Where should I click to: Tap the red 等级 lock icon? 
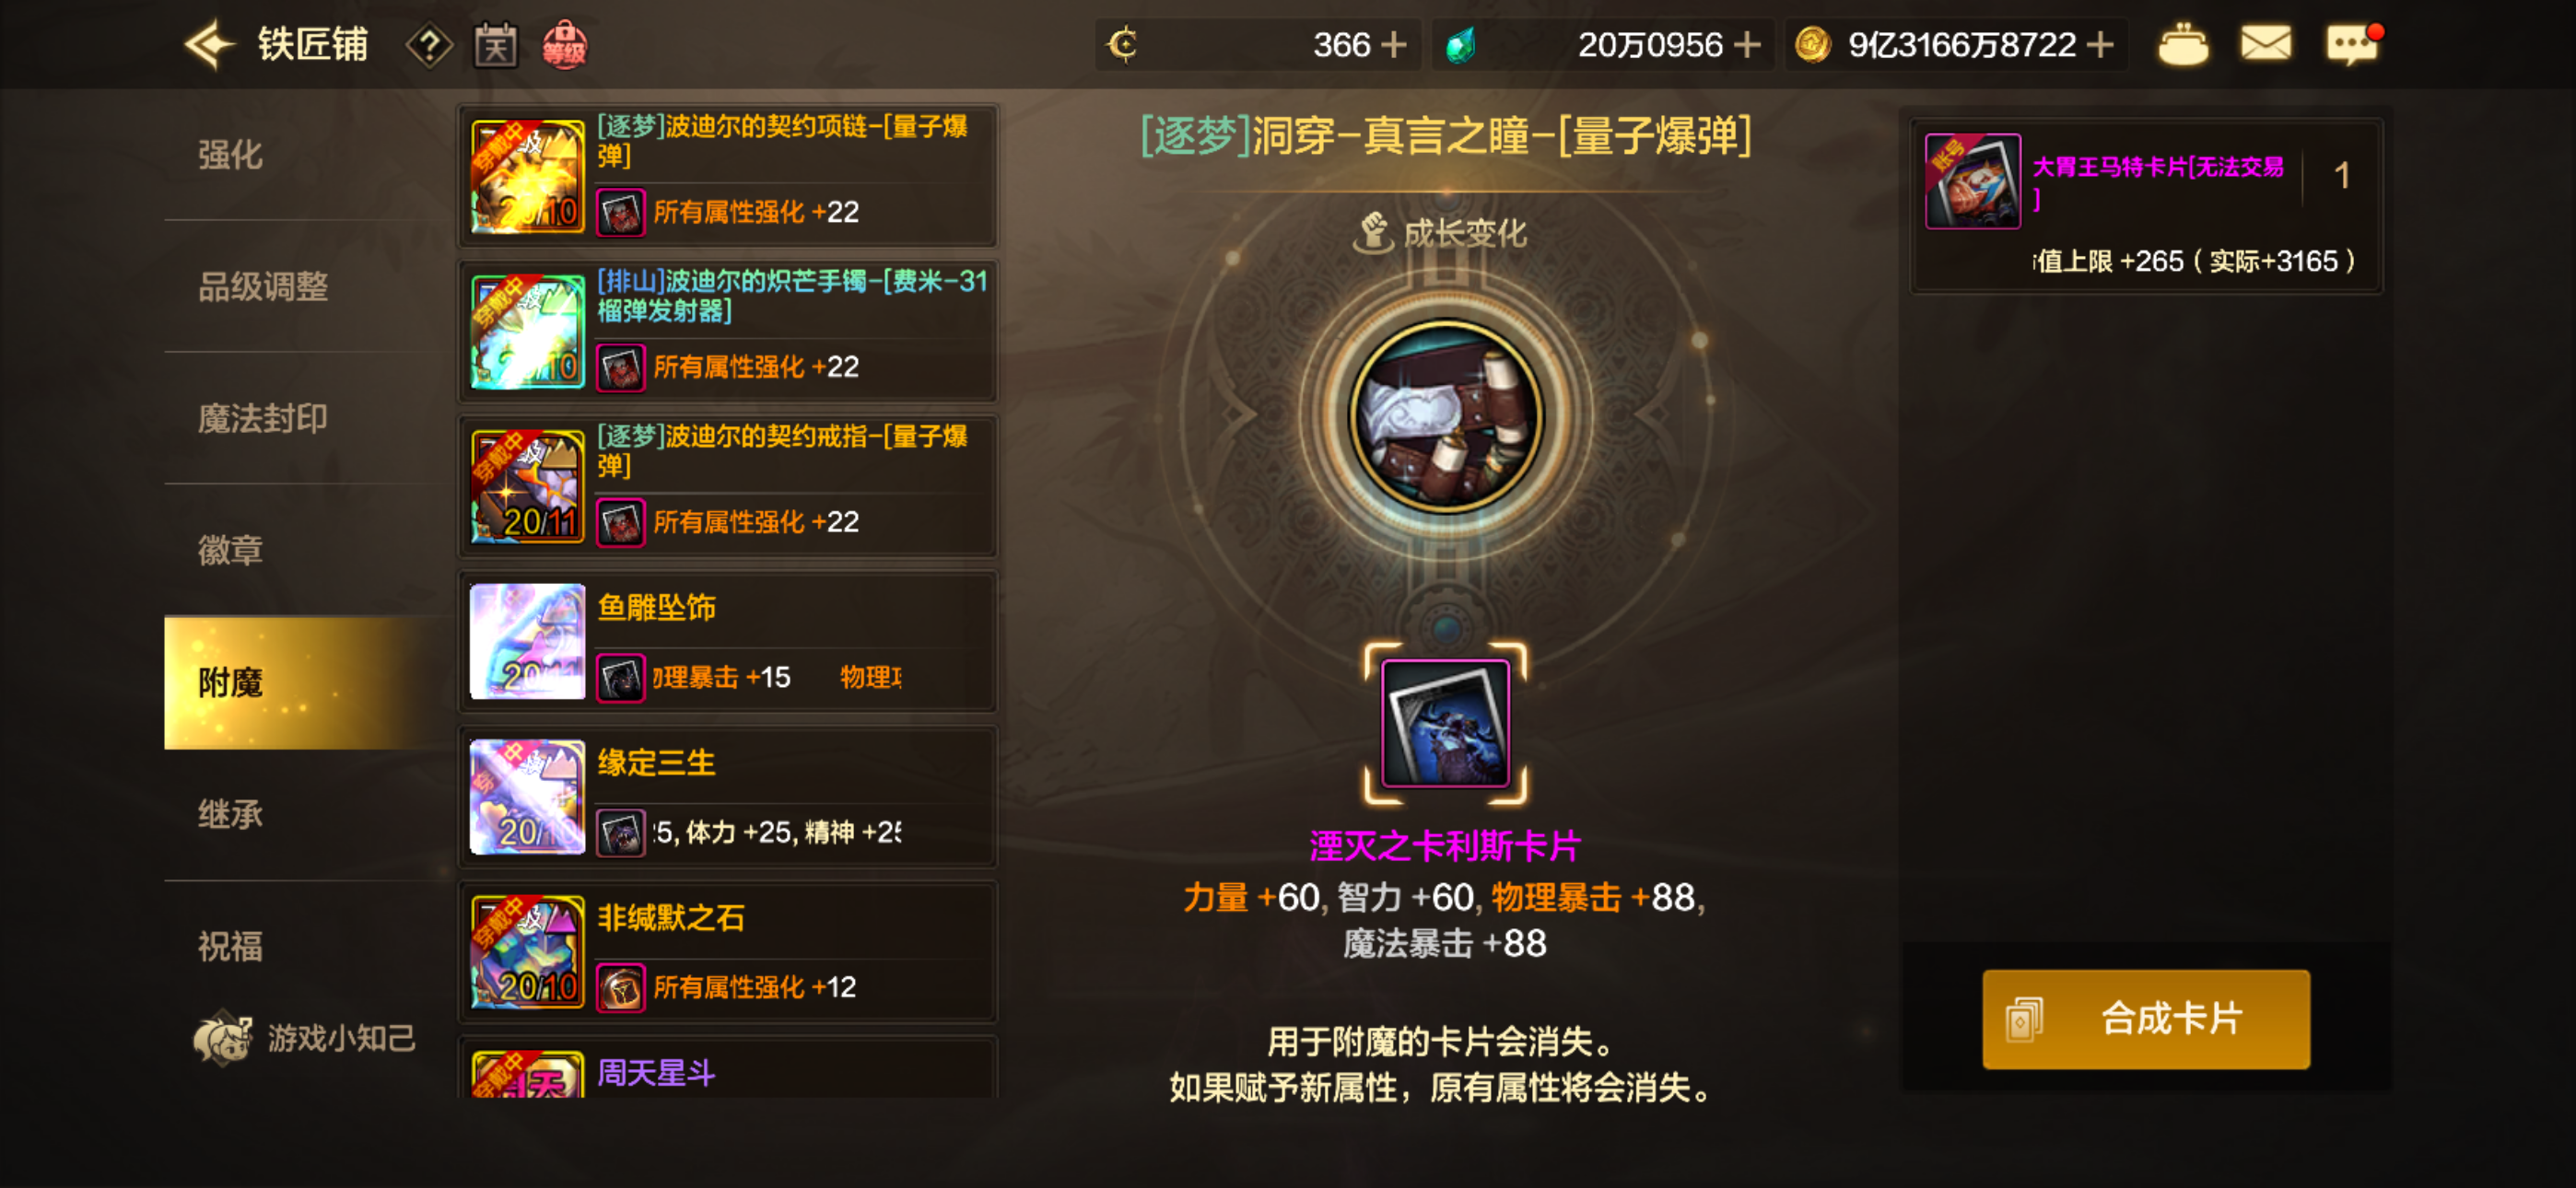click(x=564, y=45)
